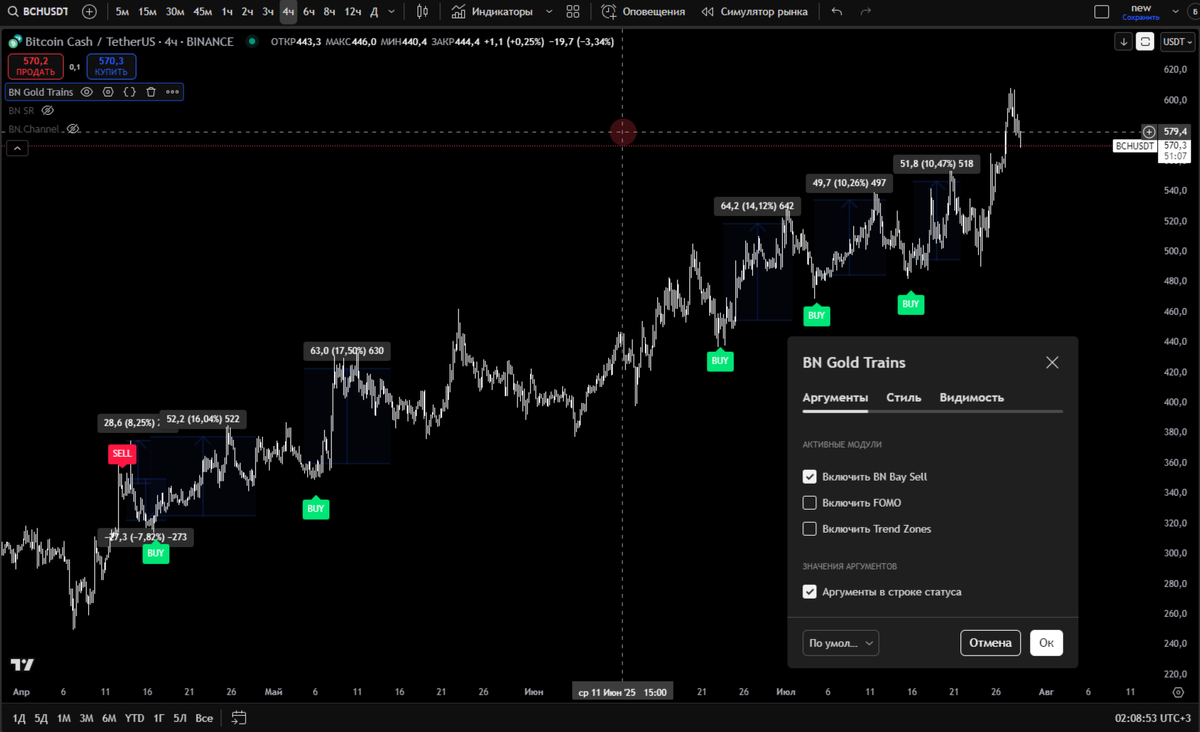Select the 15м timeframe
This screenshot has height=732, width=1200.
[x=148, y=12]
